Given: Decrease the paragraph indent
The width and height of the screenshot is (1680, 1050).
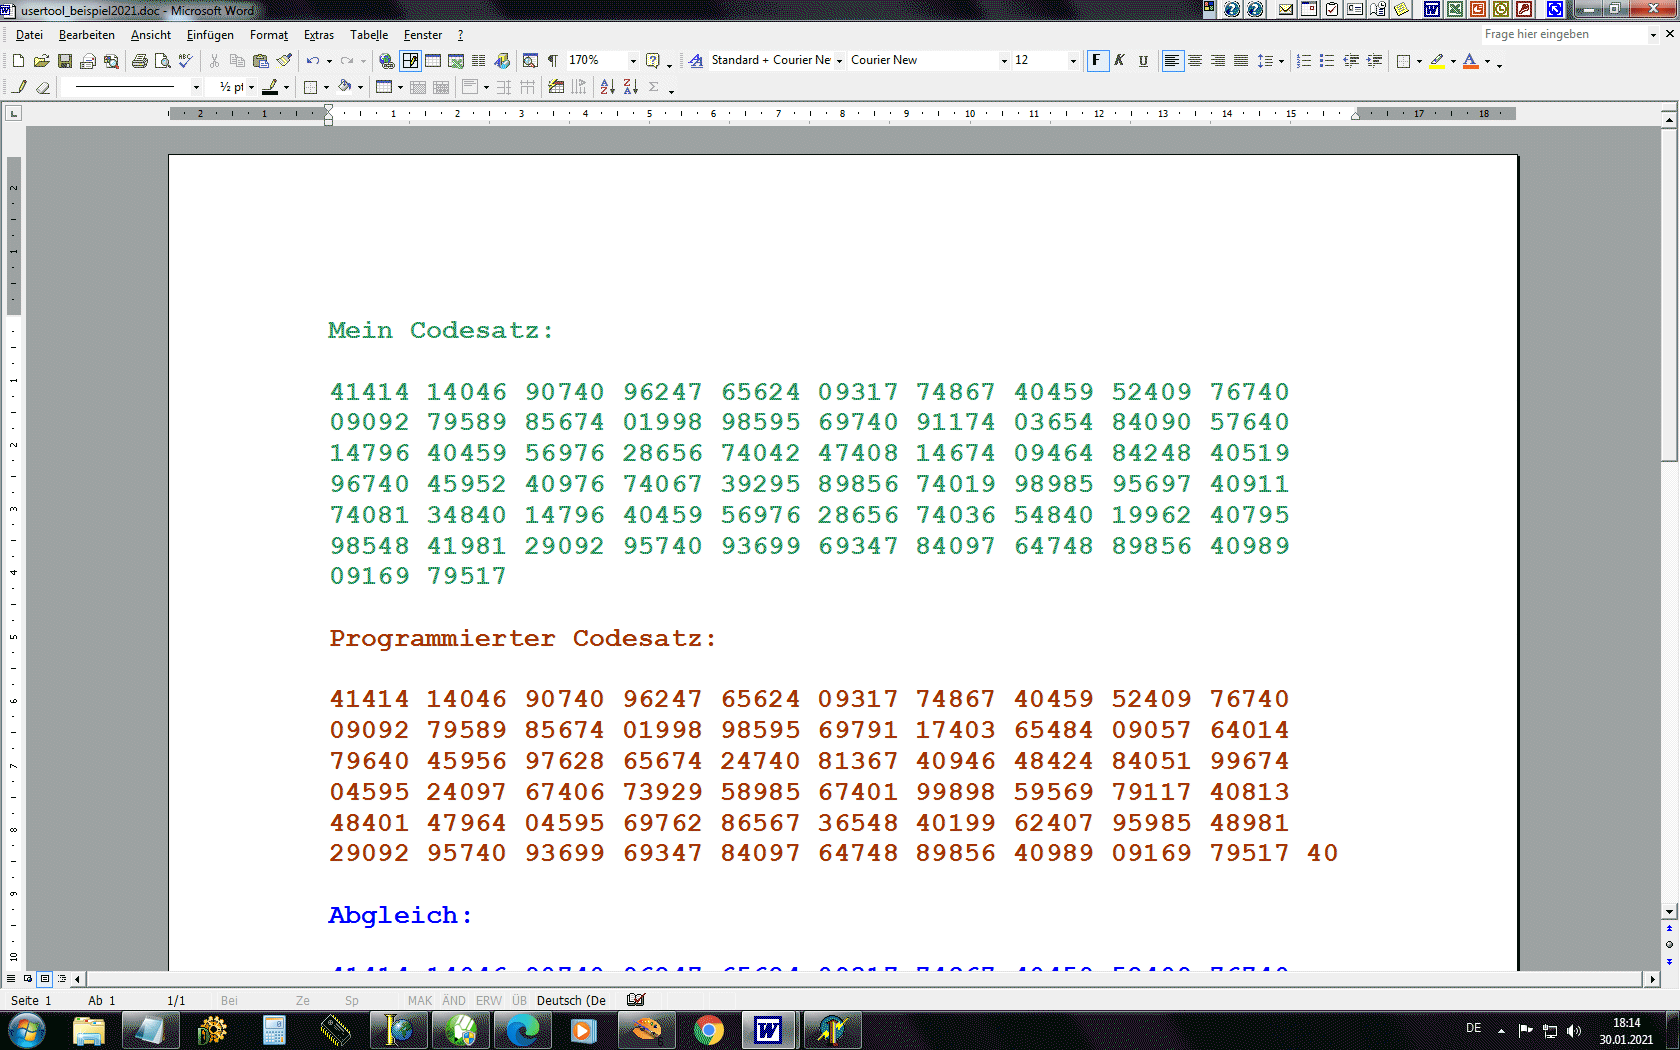Looking at the screenshot, I should click(x=1351, y=61).
